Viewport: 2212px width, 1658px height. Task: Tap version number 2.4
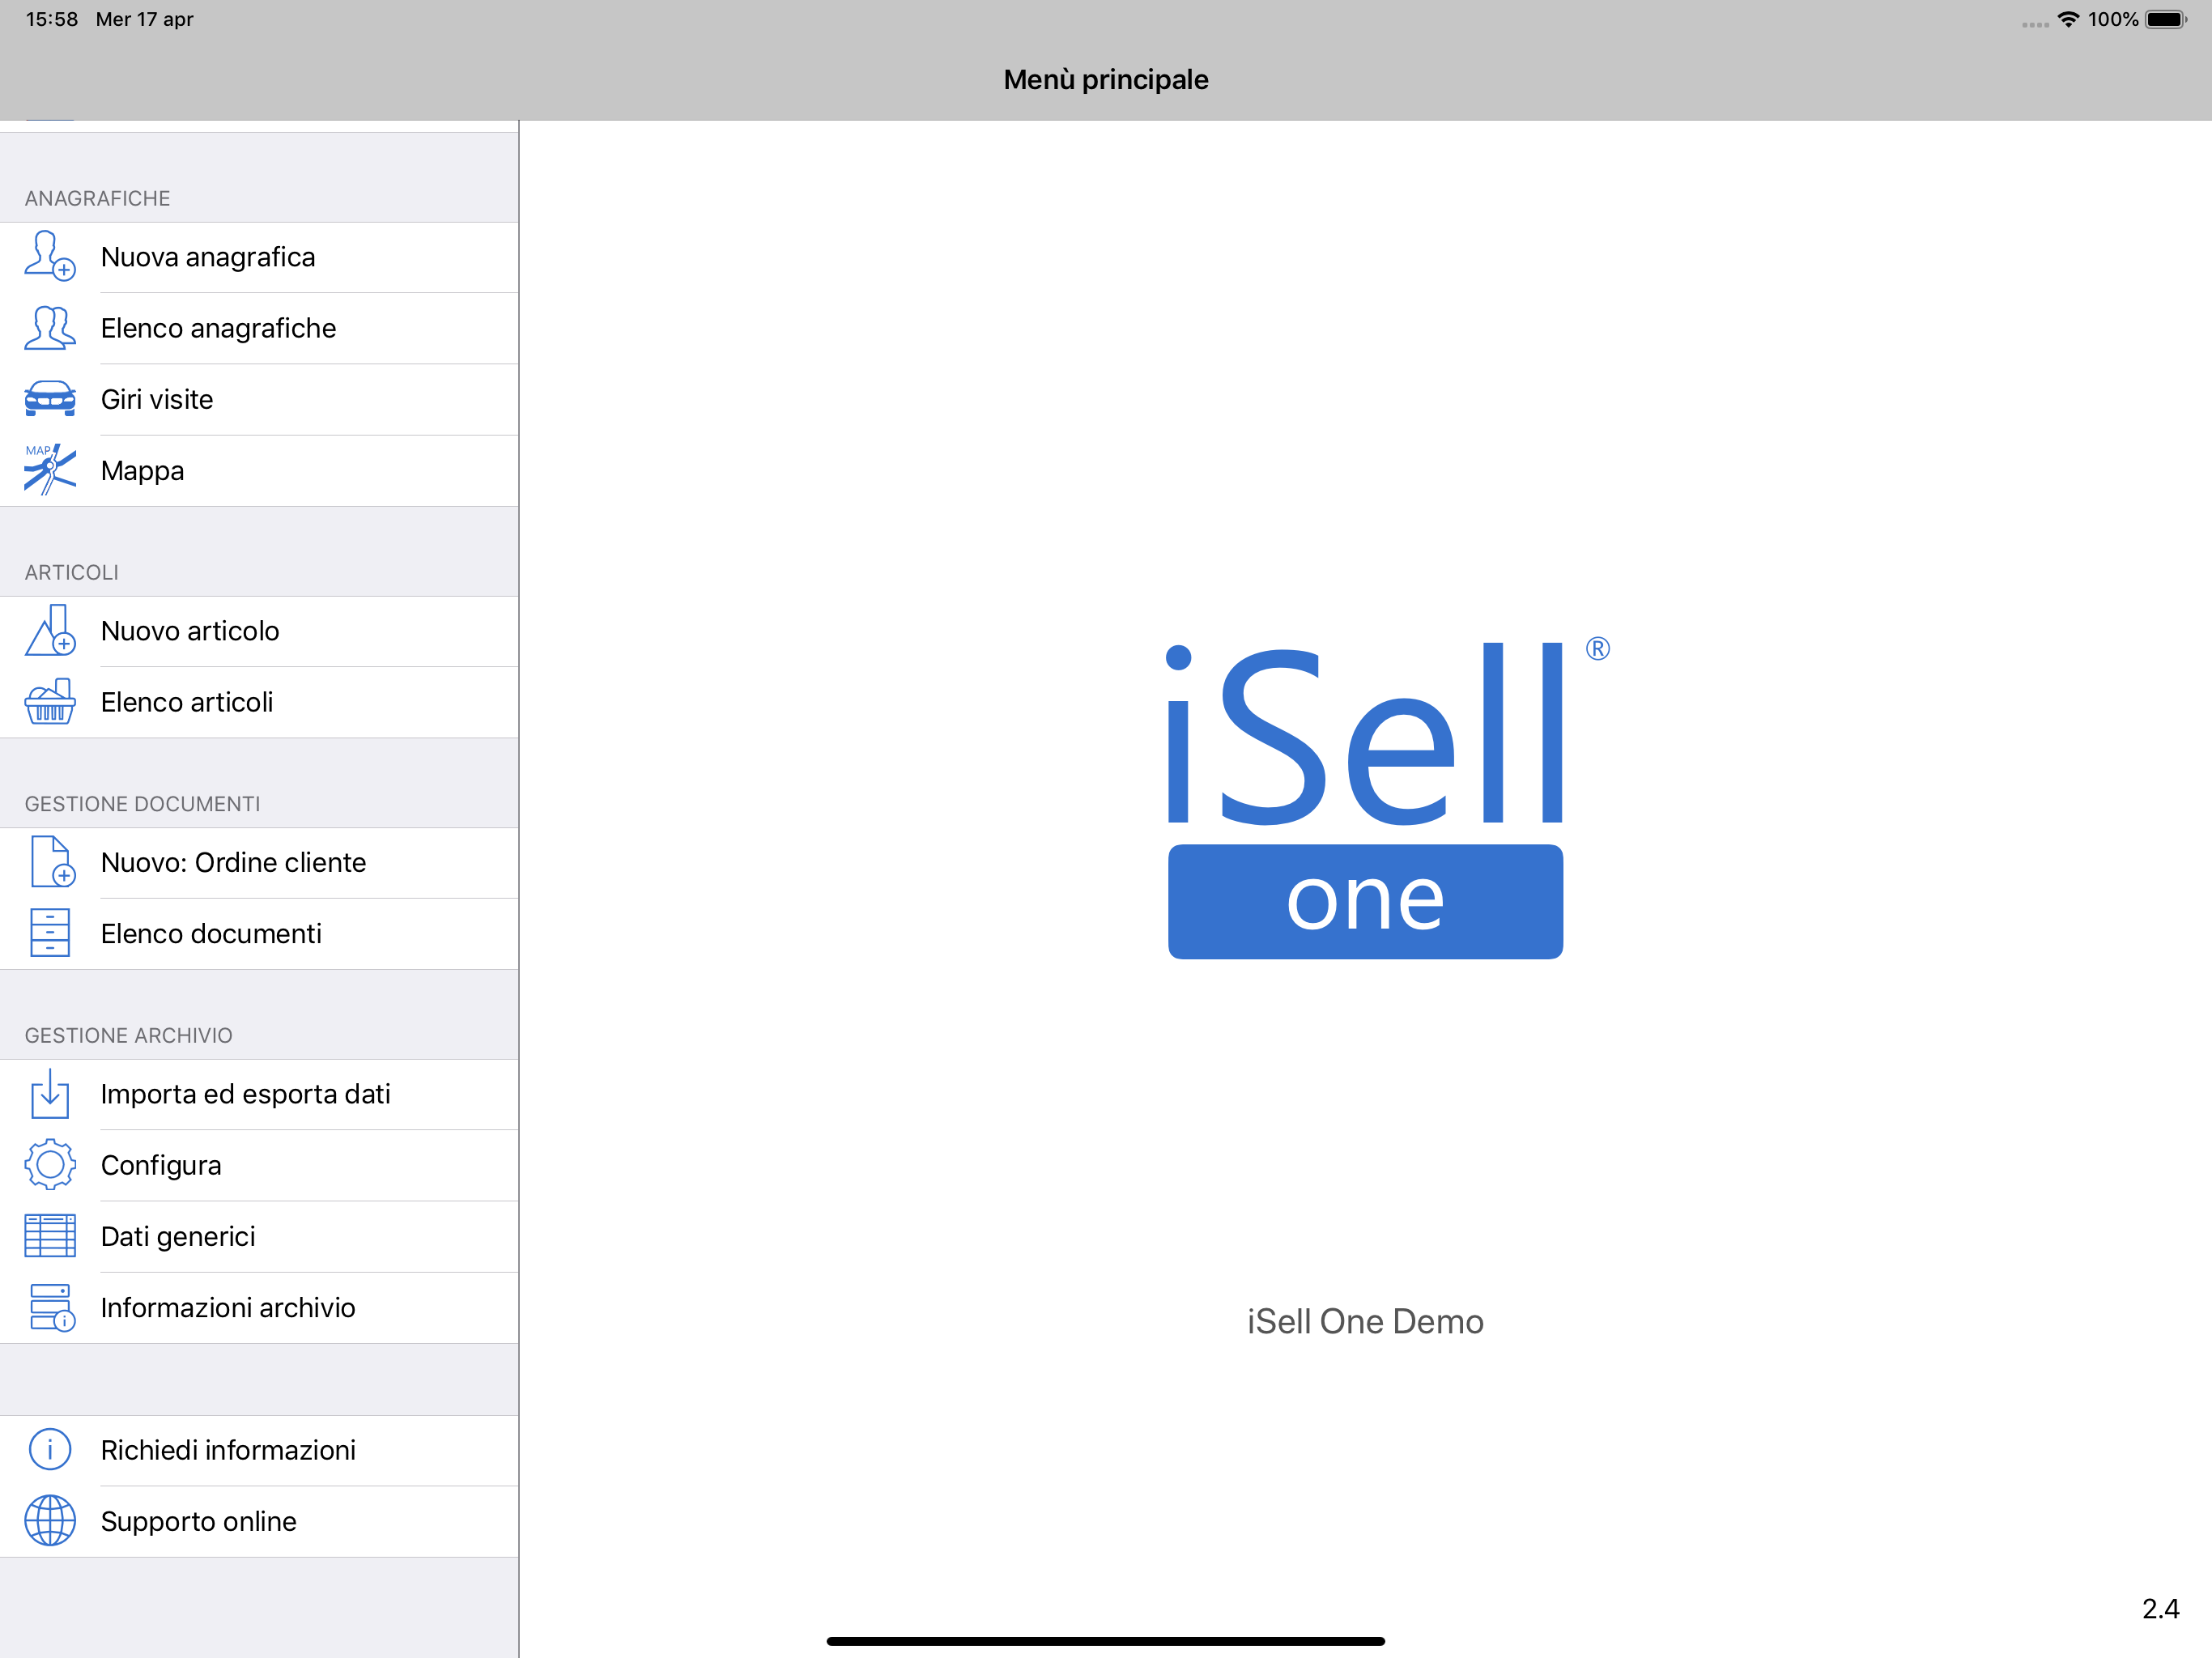tap(2160, 1608)
